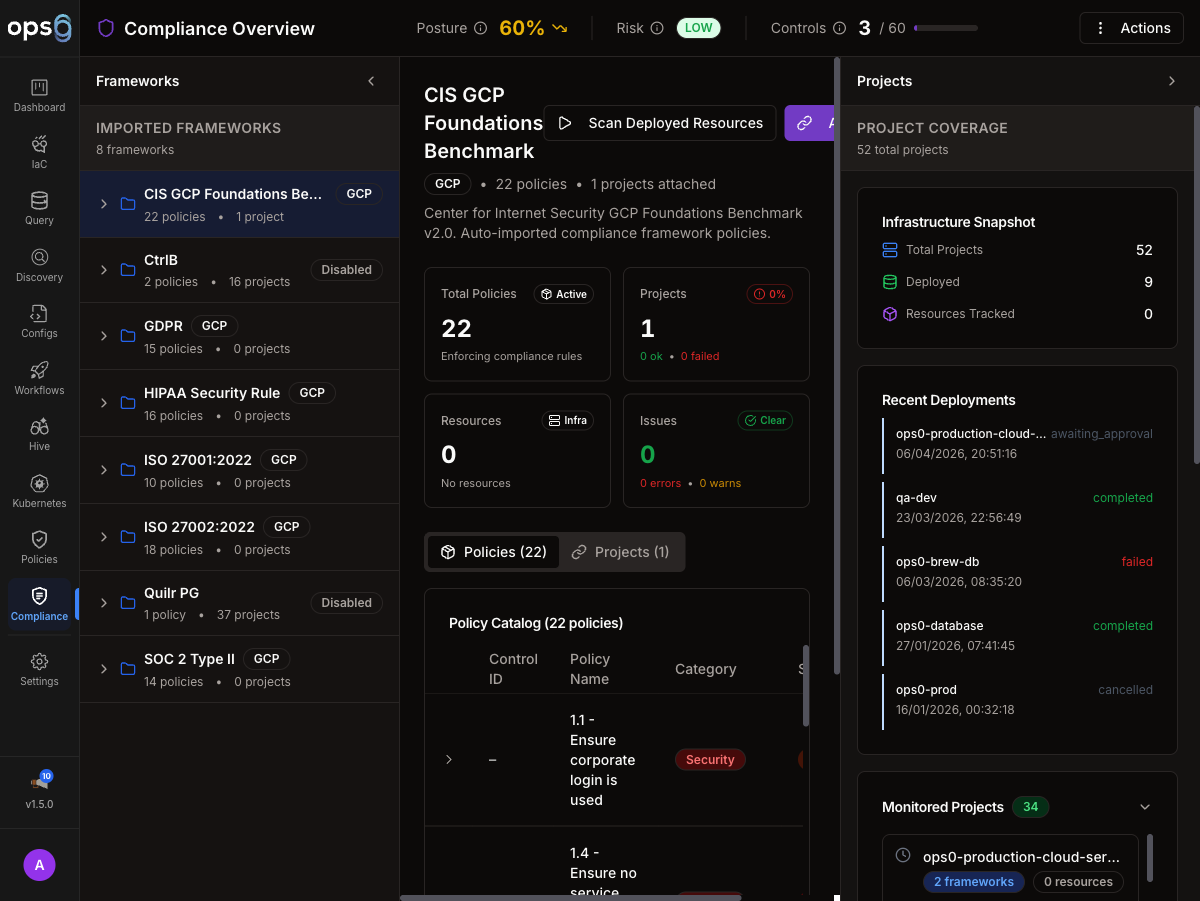Click Scan Deployed Resources button

click(x=660, y=123)
